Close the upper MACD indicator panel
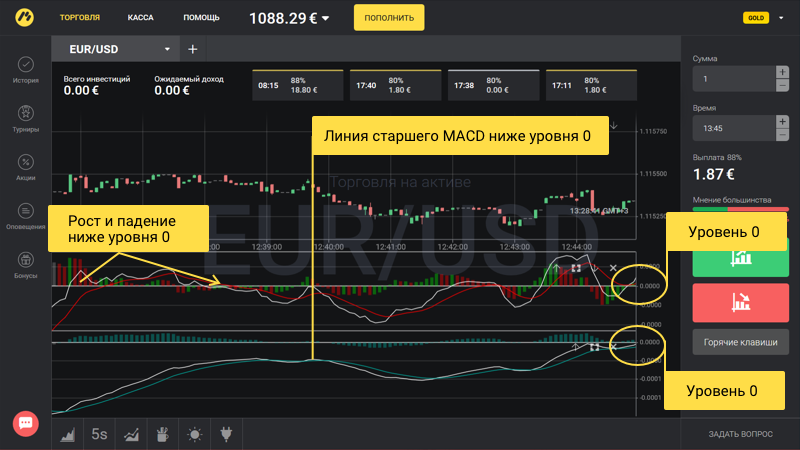The image size is (800, 450). pyautogui.click(x=613, y=268)
